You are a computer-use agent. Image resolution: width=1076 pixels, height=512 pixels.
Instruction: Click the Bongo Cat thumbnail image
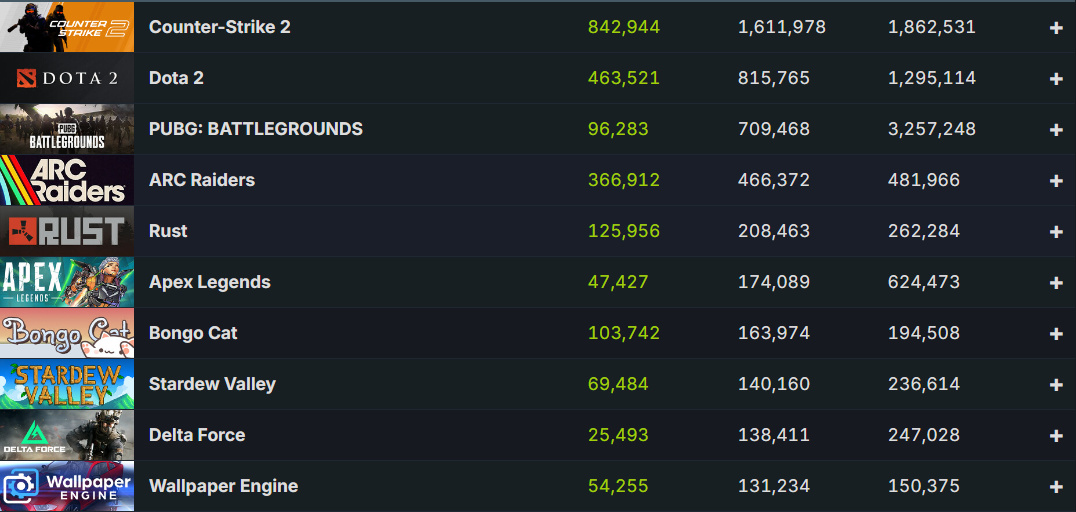pos(66,333)
